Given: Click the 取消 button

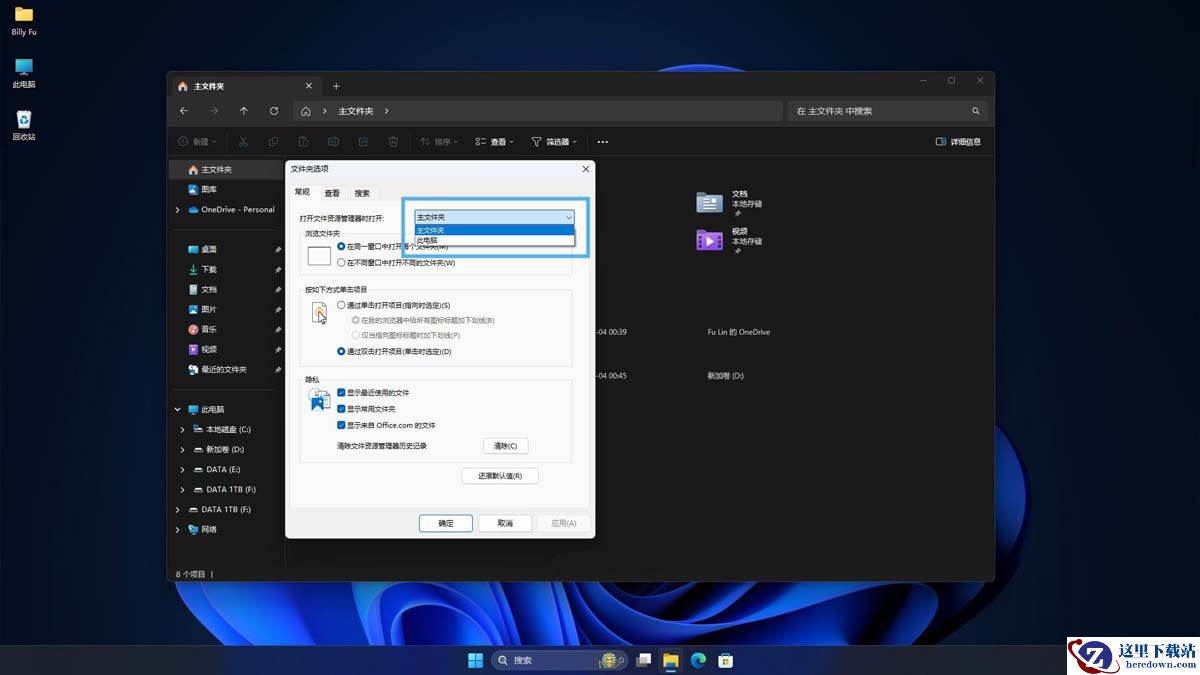Looking at the screenshot, I should pos(505,523).
